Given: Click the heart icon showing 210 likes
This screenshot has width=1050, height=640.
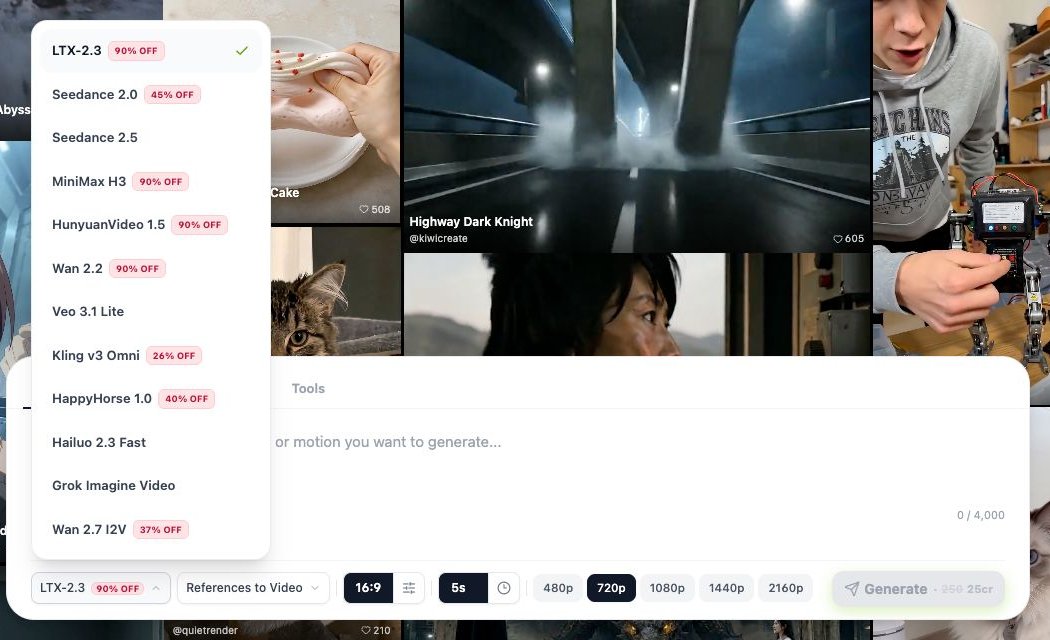Looking at the screenshot, I should (x=366, y=630).
